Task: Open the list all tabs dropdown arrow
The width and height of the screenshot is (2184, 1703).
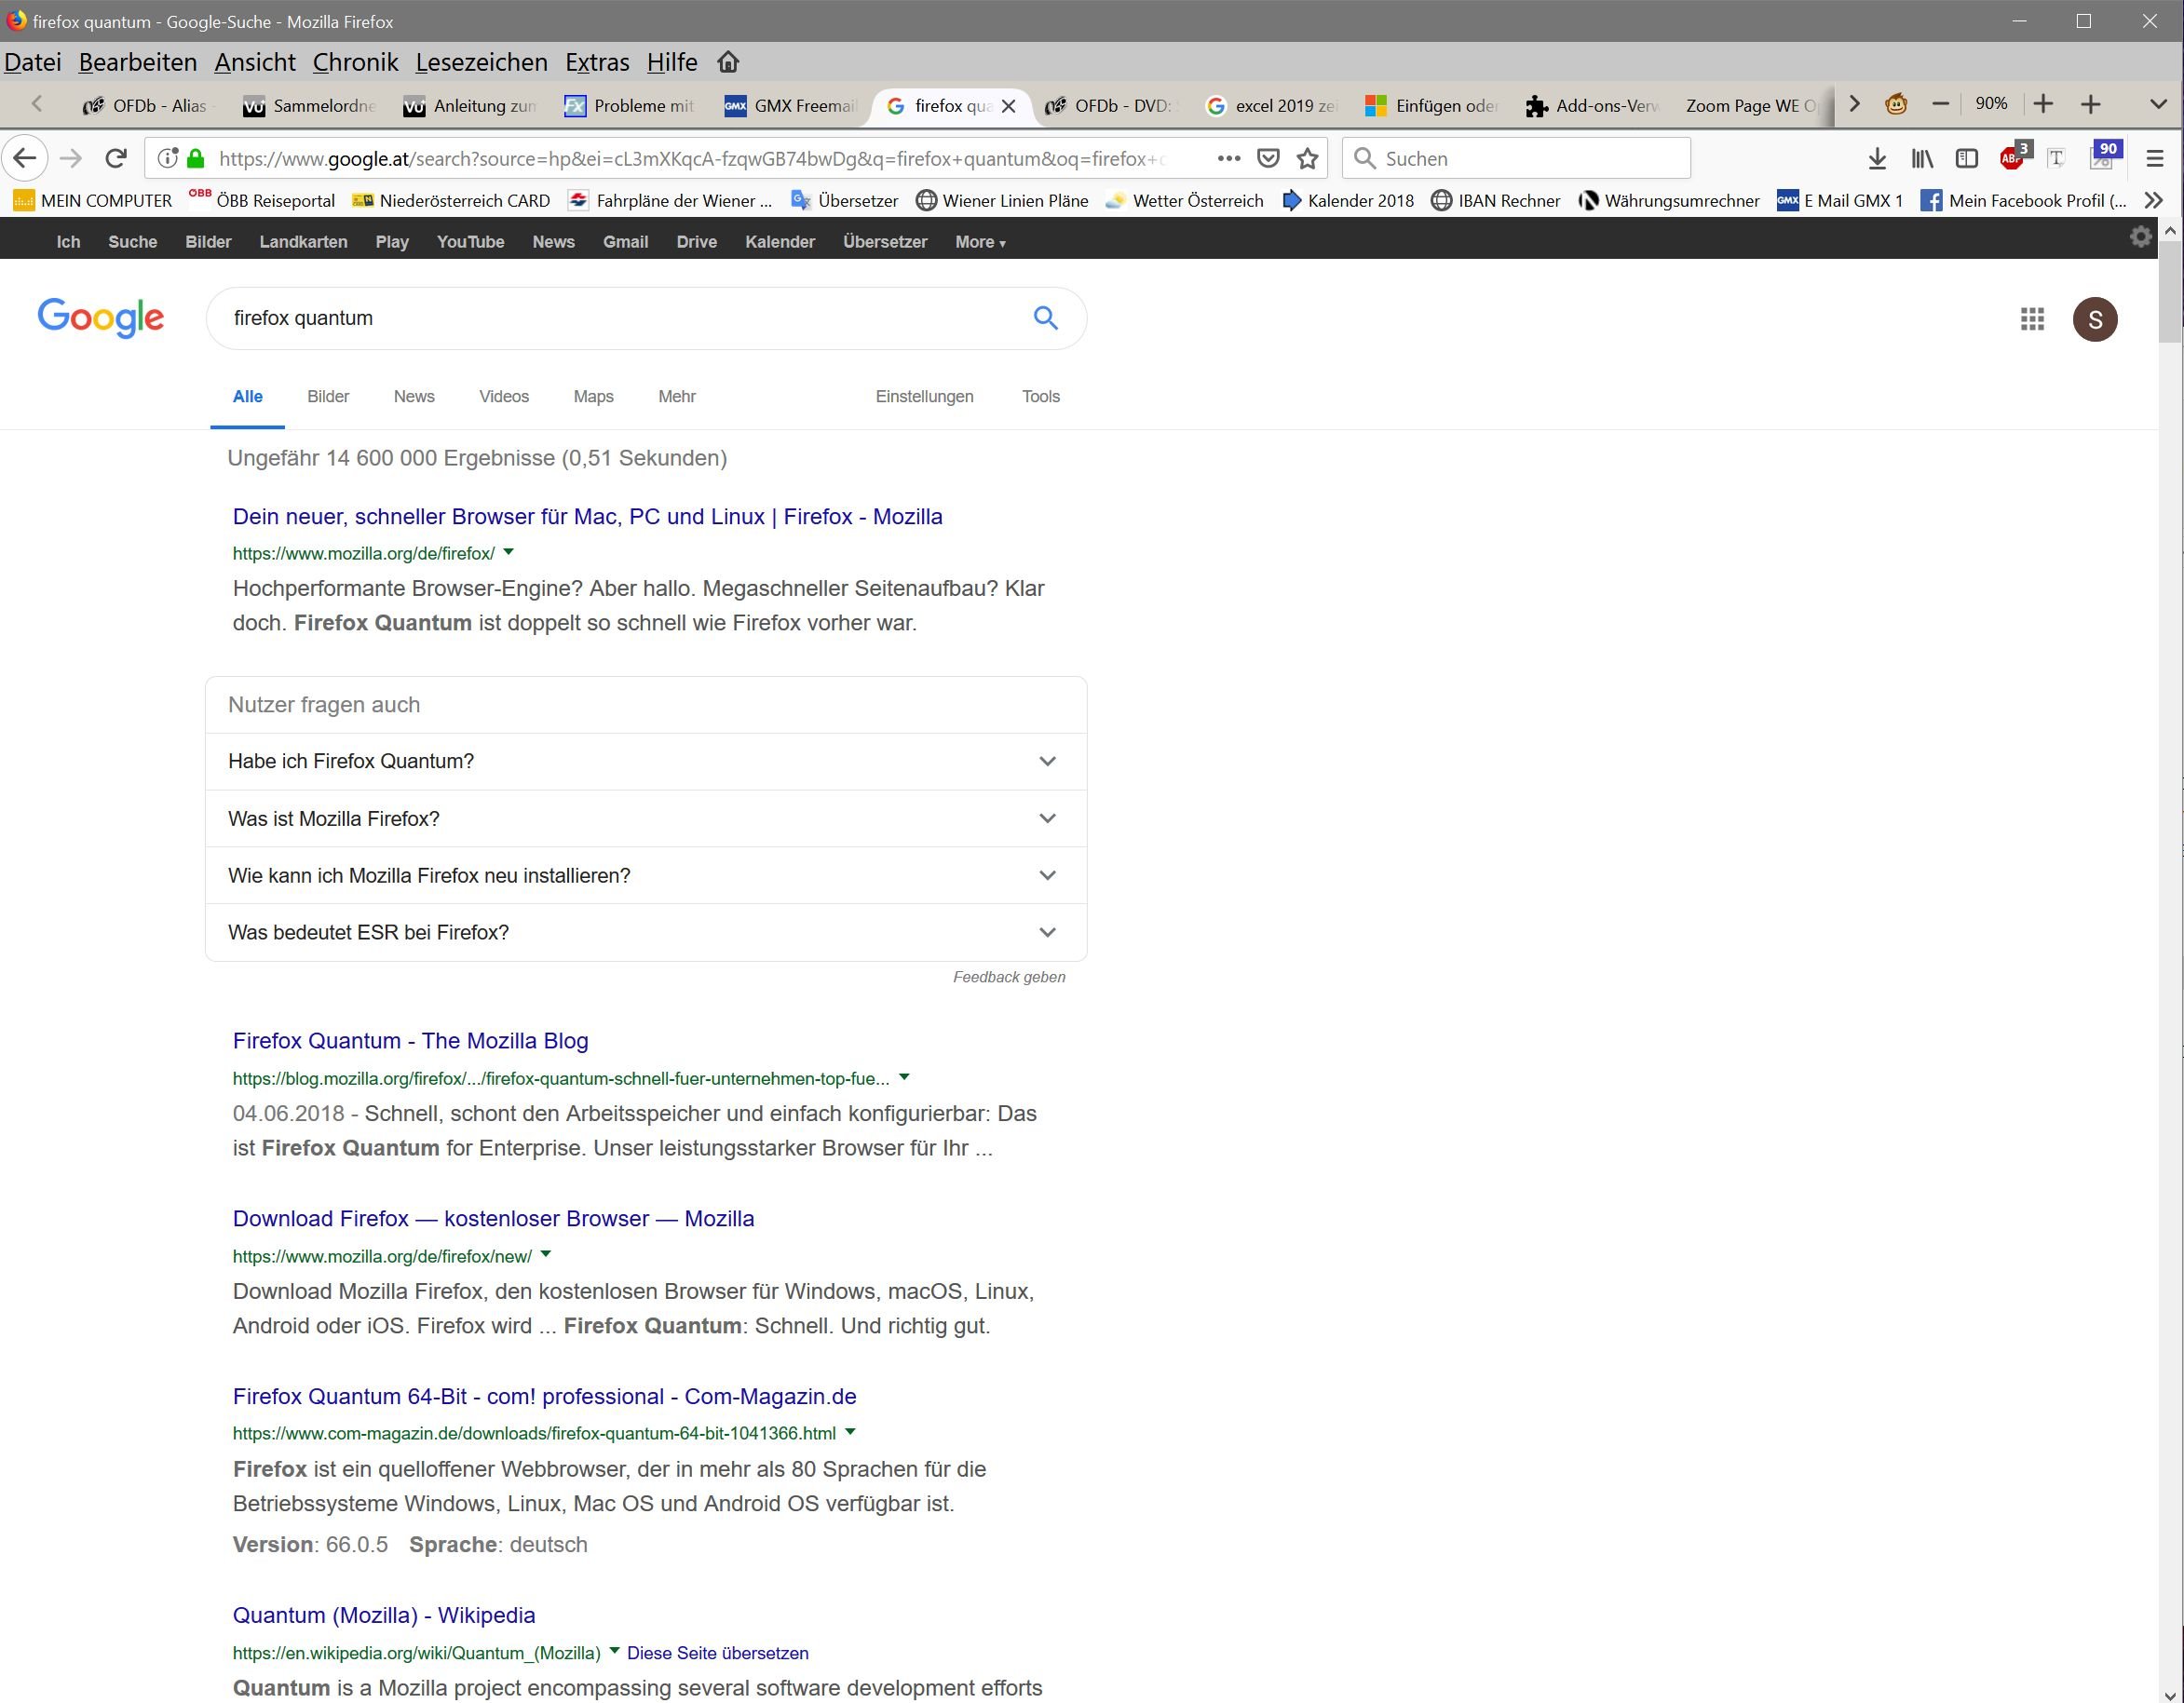Action: coord(2158,104)
